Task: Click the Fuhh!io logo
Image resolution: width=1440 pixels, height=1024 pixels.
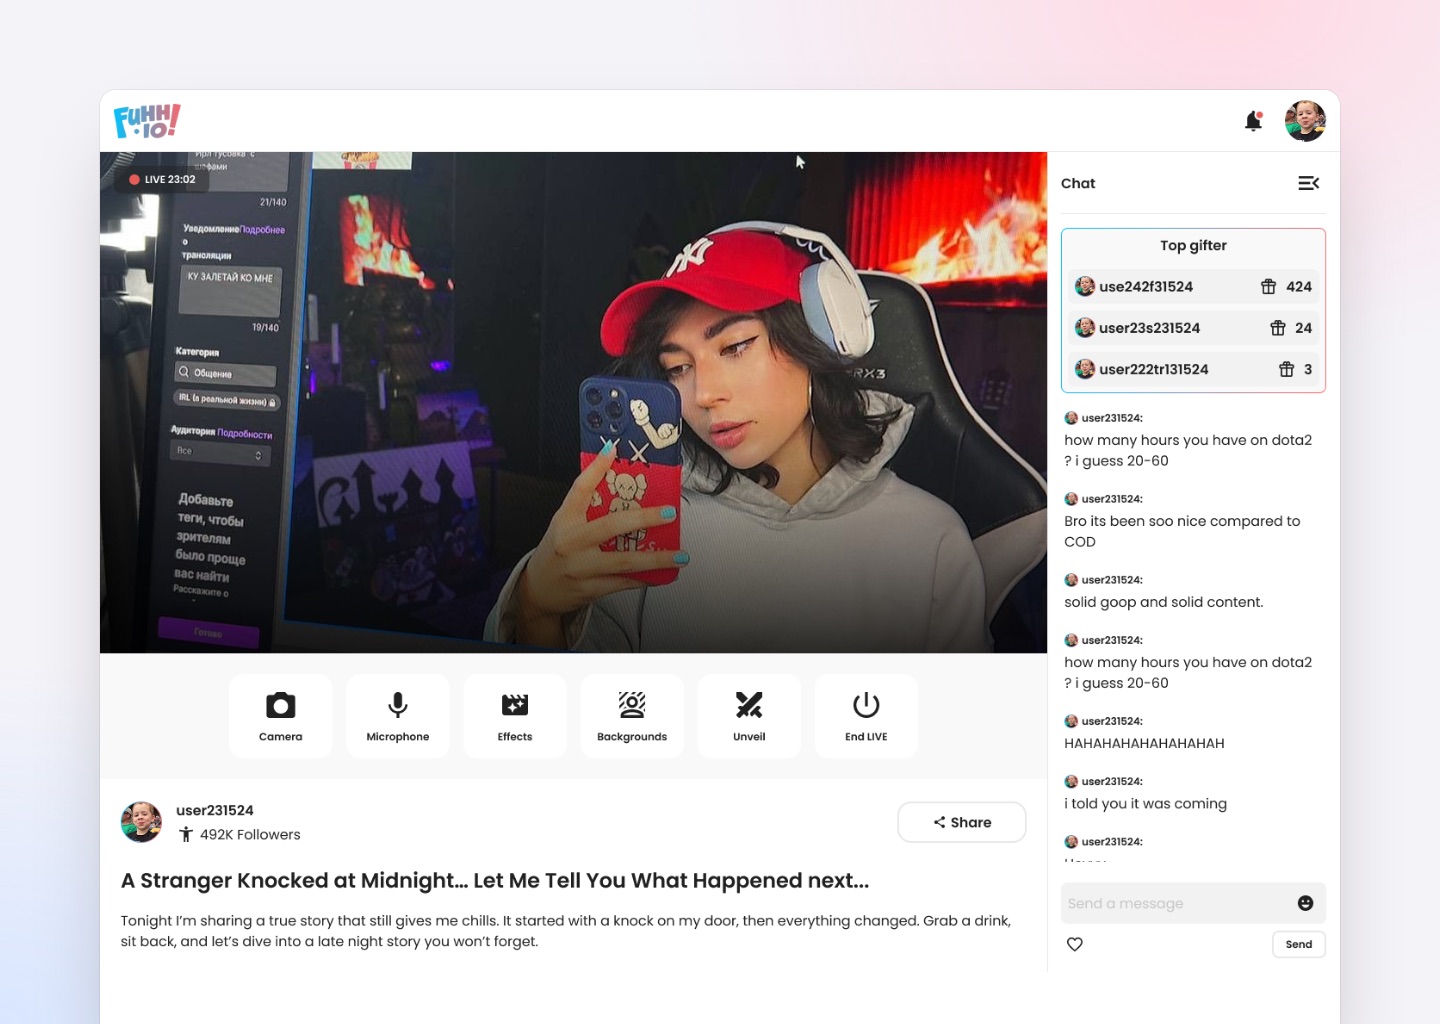Action: tap(147, 121)
